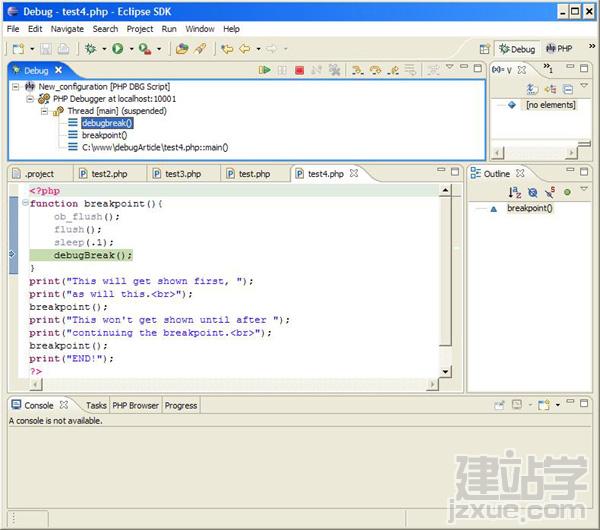Click Collapse All in Variables view
The width and height of the screenshot is (600, 530).
pyautogui.click(x=568, y=89)
